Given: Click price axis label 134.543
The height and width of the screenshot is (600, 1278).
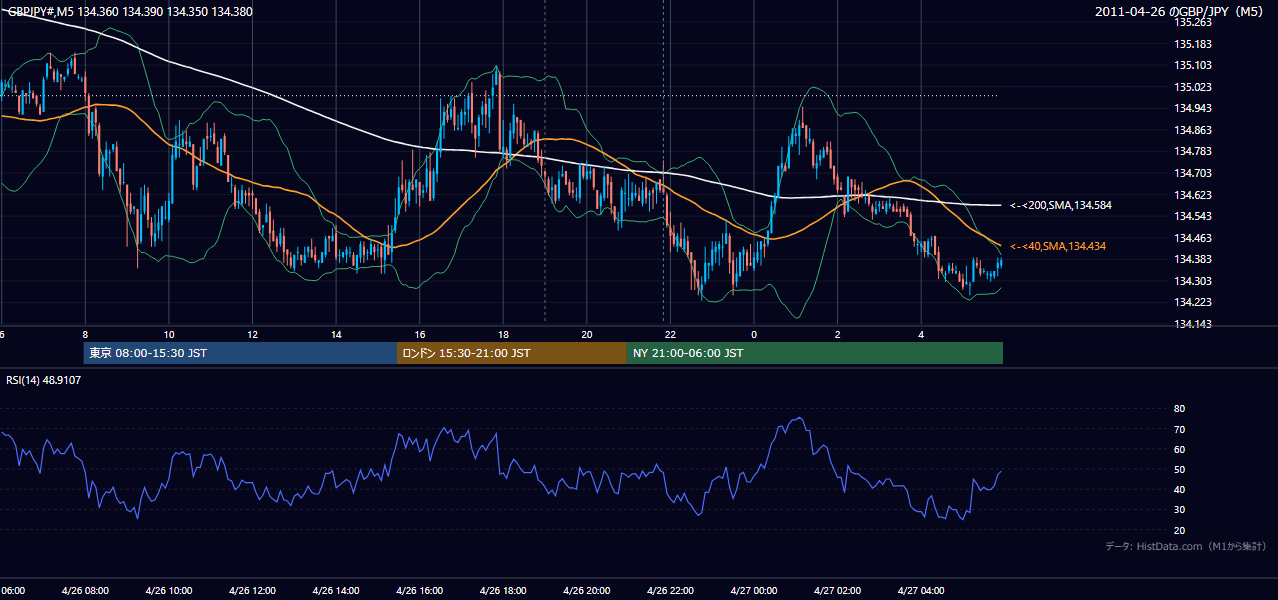Looking at the screenshot, I should [x=1193, y=216].
